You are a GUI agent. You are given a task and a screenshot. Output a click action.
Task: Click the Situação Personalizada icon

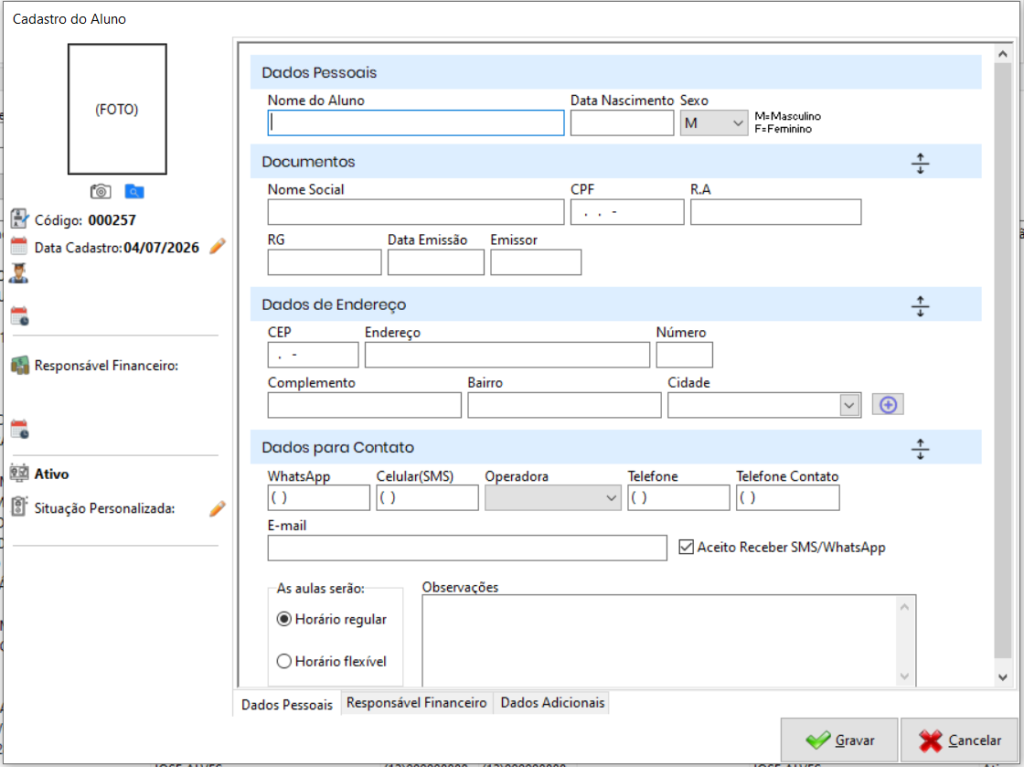click(x=20, y=506)
